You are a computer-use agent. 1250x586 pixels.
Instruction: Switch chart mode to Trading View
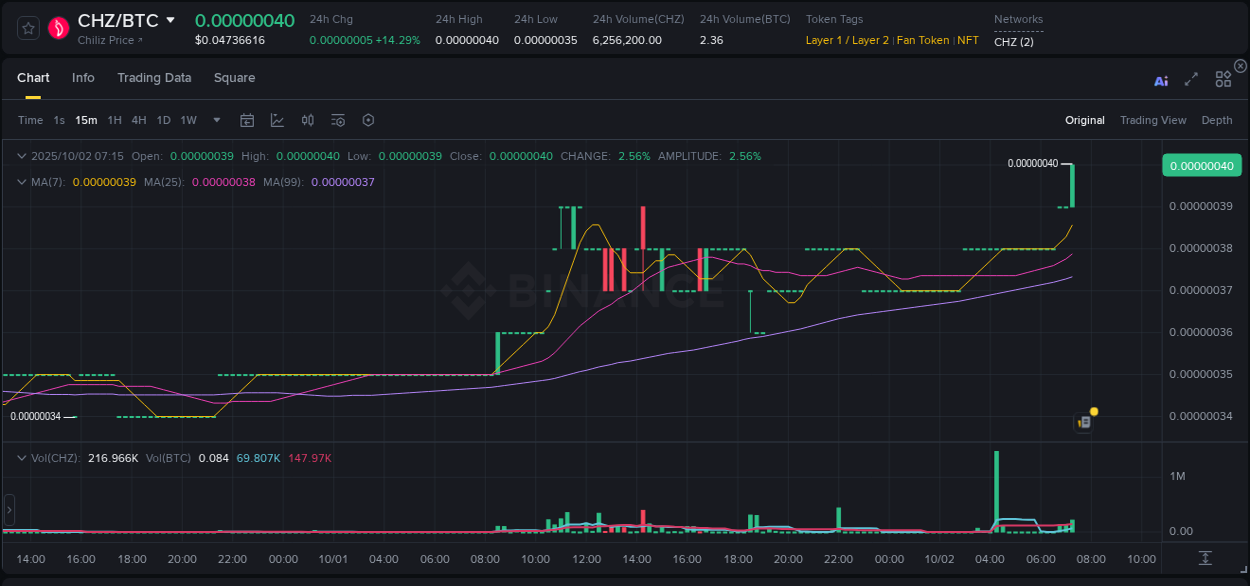click(1152, 120)
